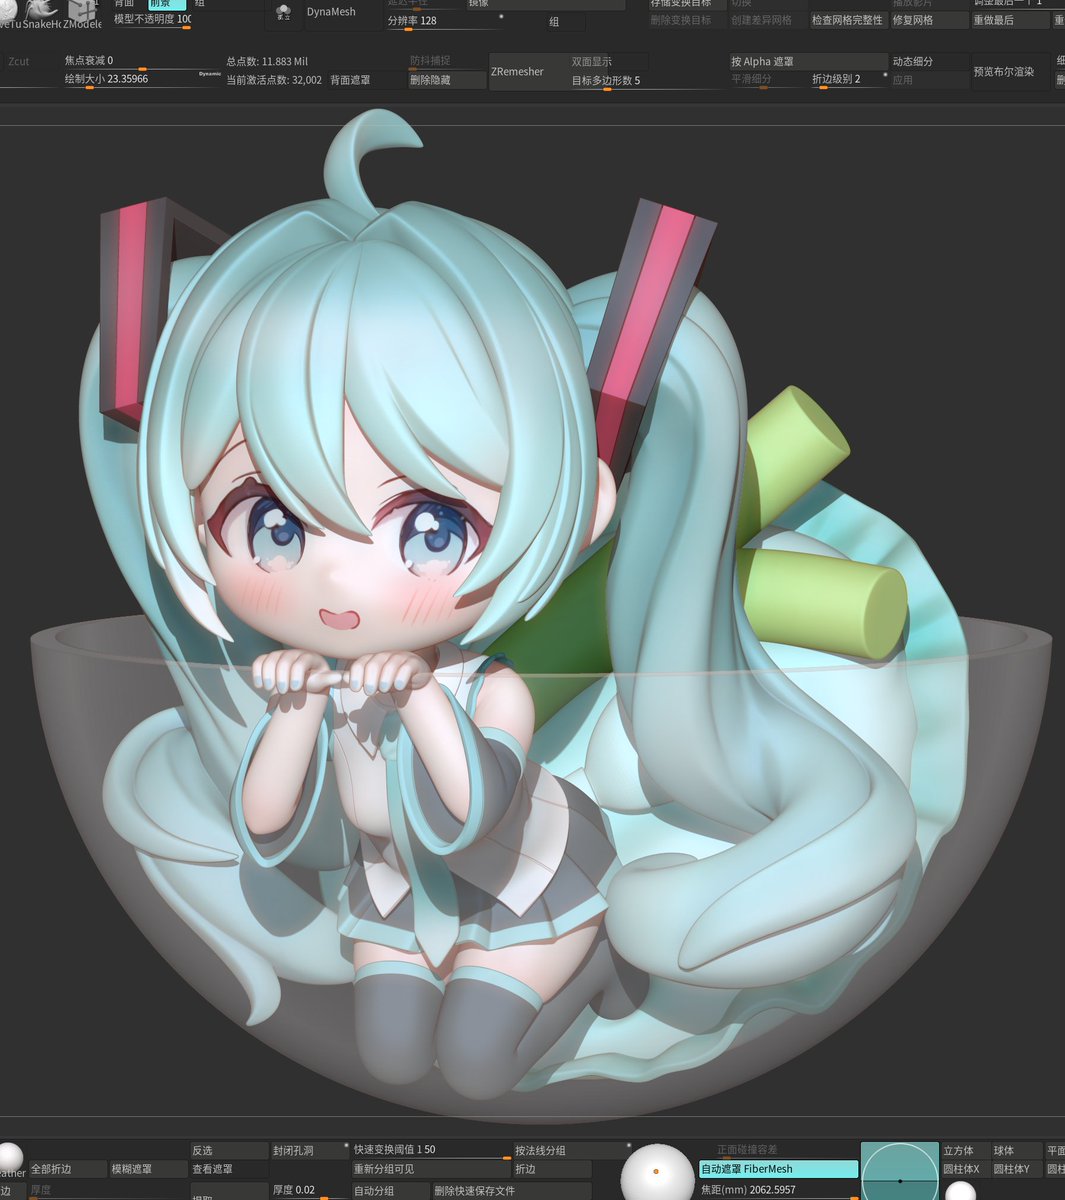Toggle 防抖捕捉 option
1065x1200 pixels.
point(447,61)
